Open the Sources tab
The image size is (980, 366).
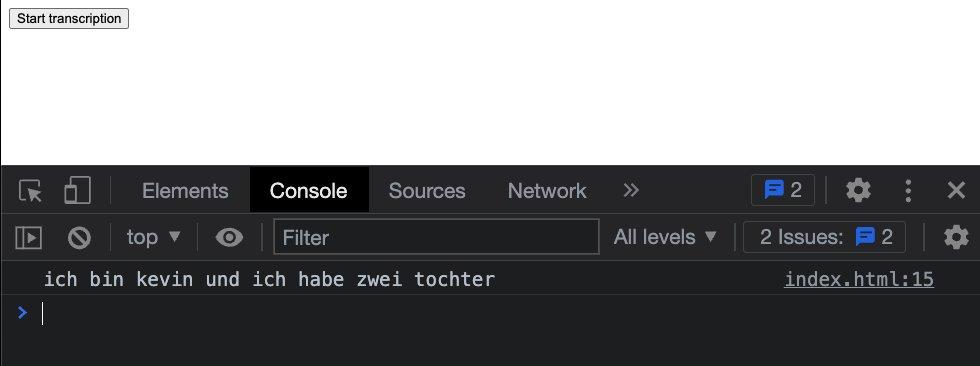pyautogui.click(x=427, y=190)
